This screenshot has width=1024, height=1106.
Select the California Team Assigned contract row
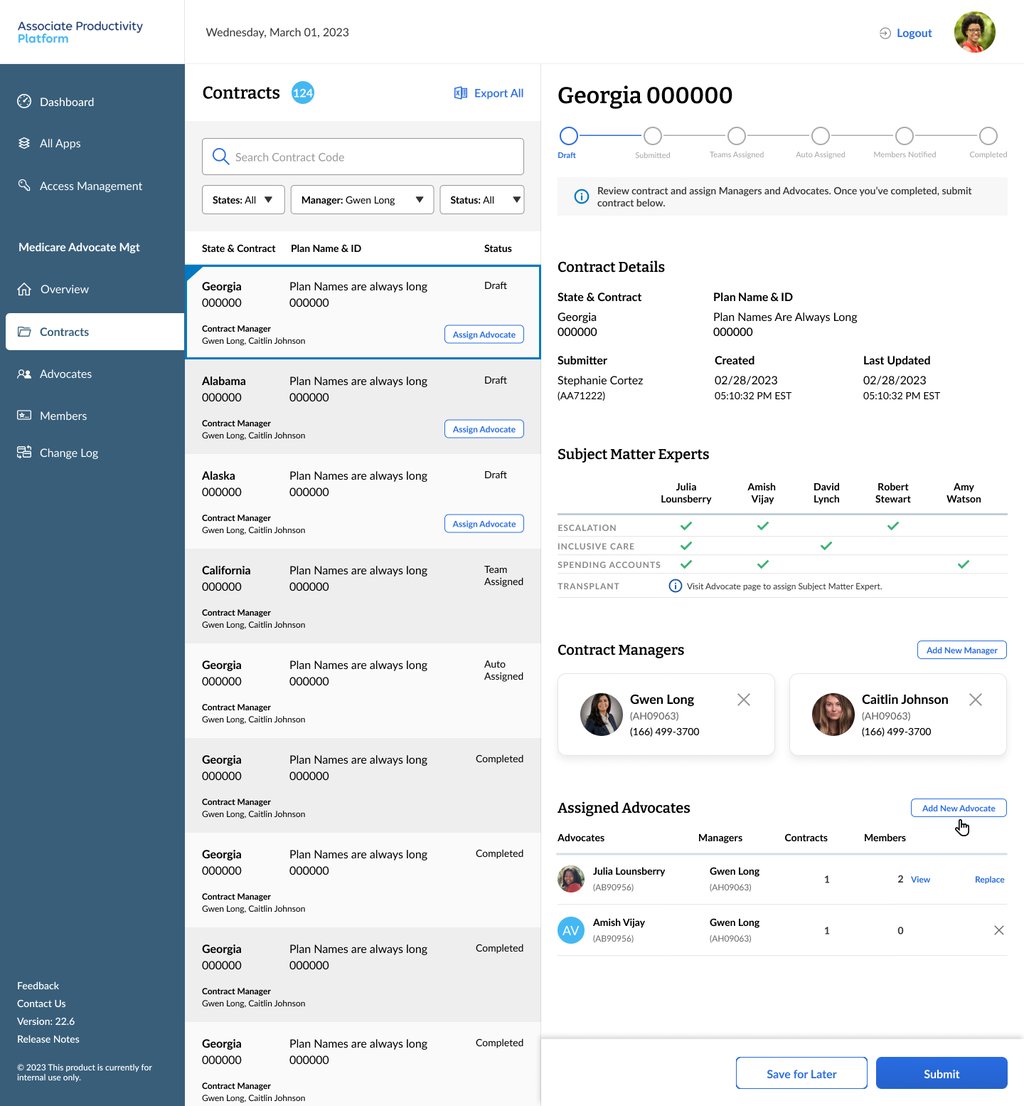pos(362,596)
